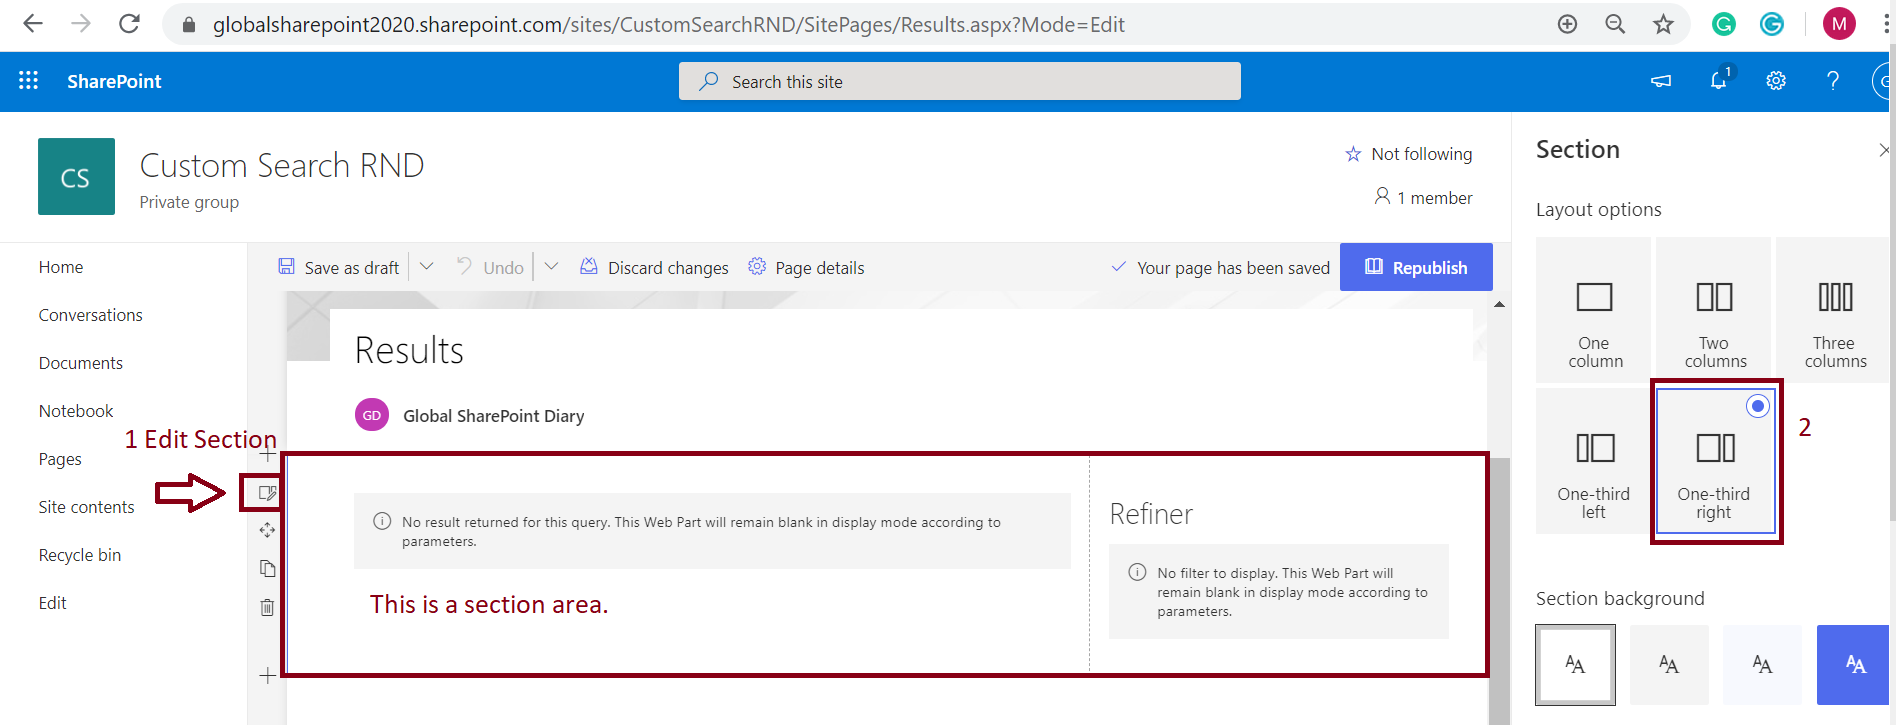The width and height of the screenshot is (1896, 725).
Task: Expand the Save as draft dropdown arrow
Action: (x=427, y=267)
